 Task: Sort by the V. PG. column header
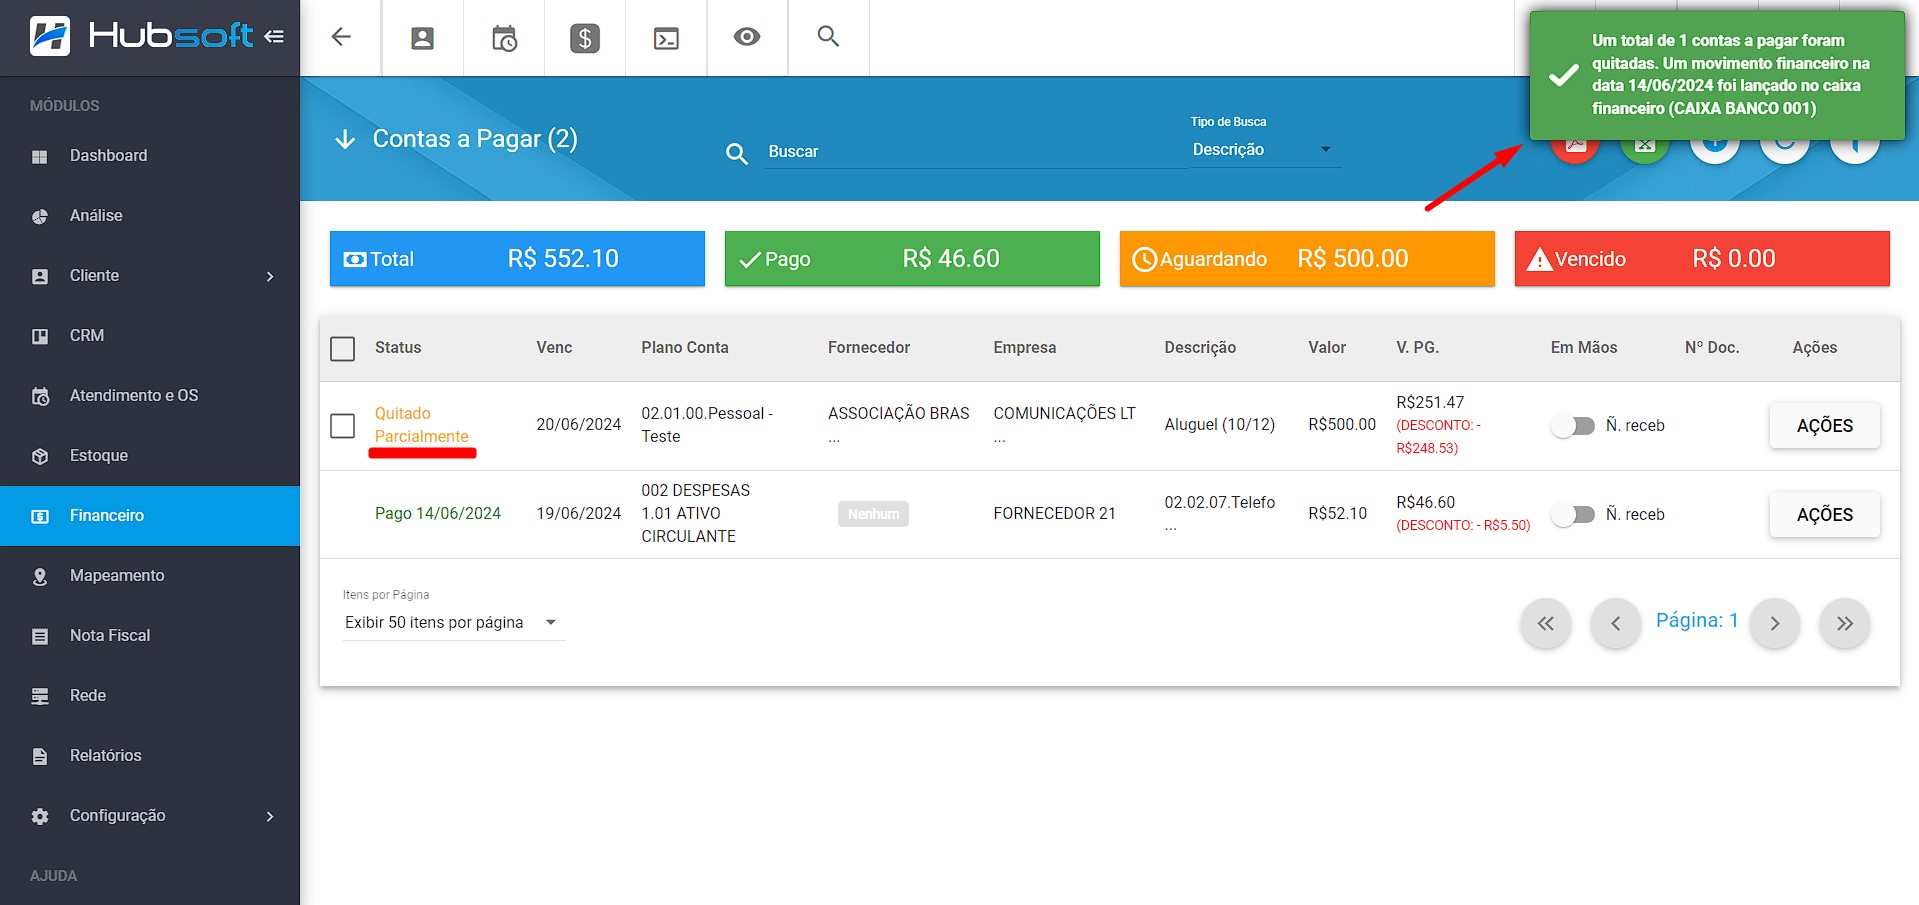(1418, 348)
